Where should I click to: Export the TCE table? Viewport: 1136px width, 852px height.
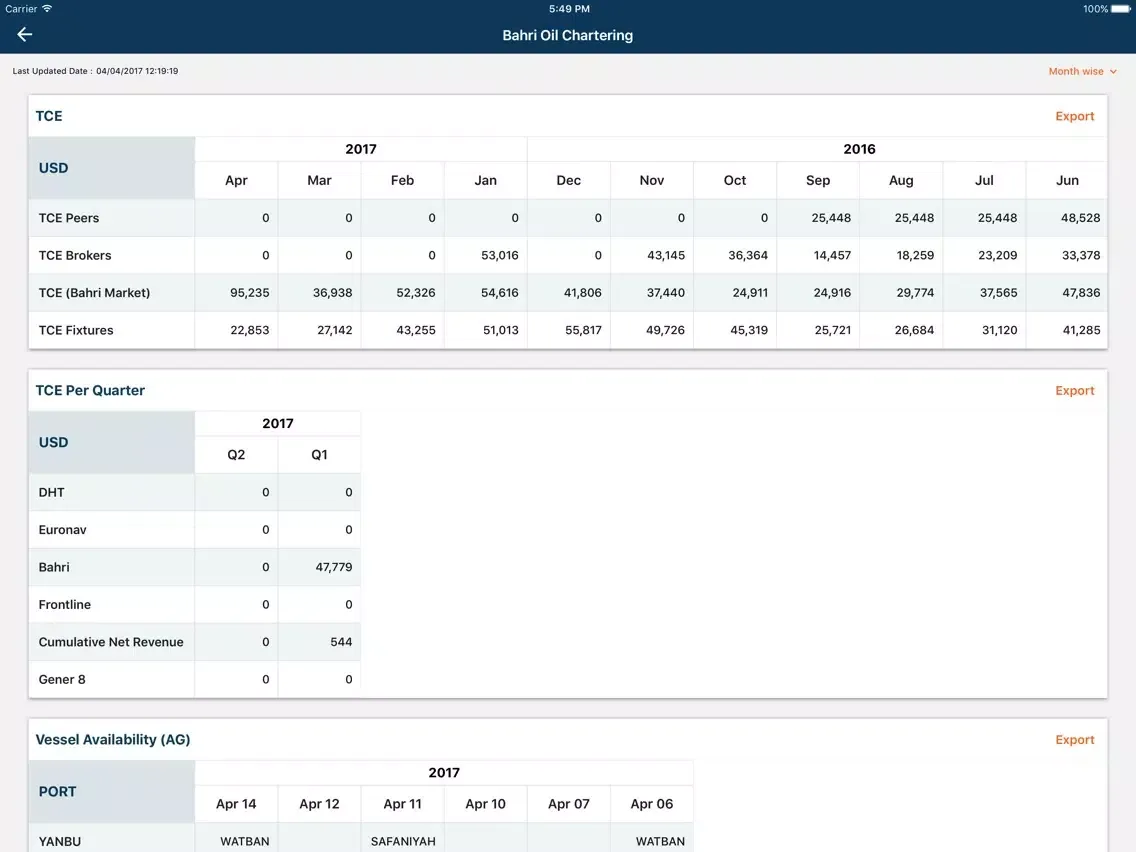pos(1074,116)
